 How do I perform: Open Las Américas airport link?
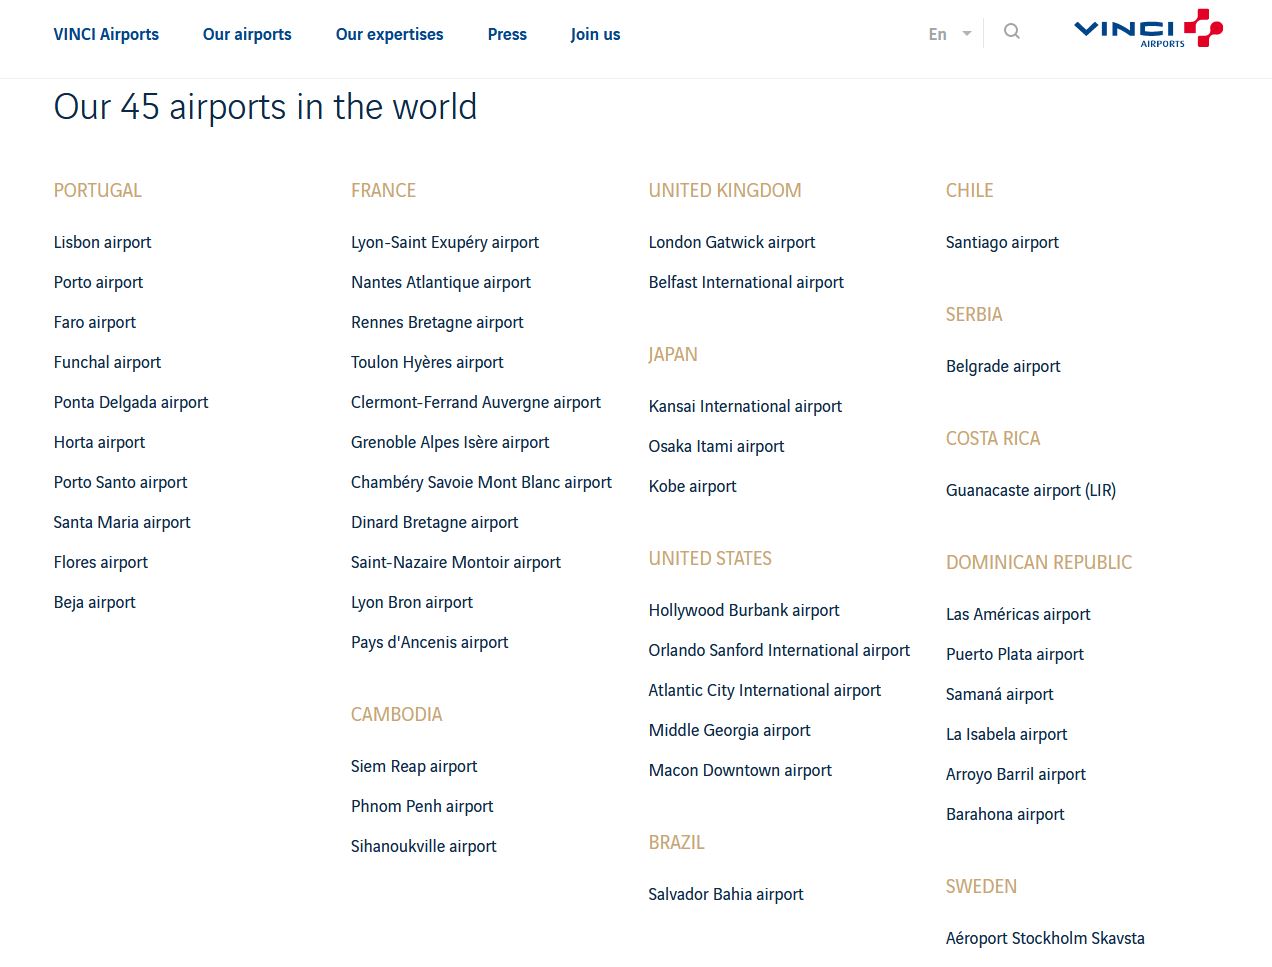1018,614
